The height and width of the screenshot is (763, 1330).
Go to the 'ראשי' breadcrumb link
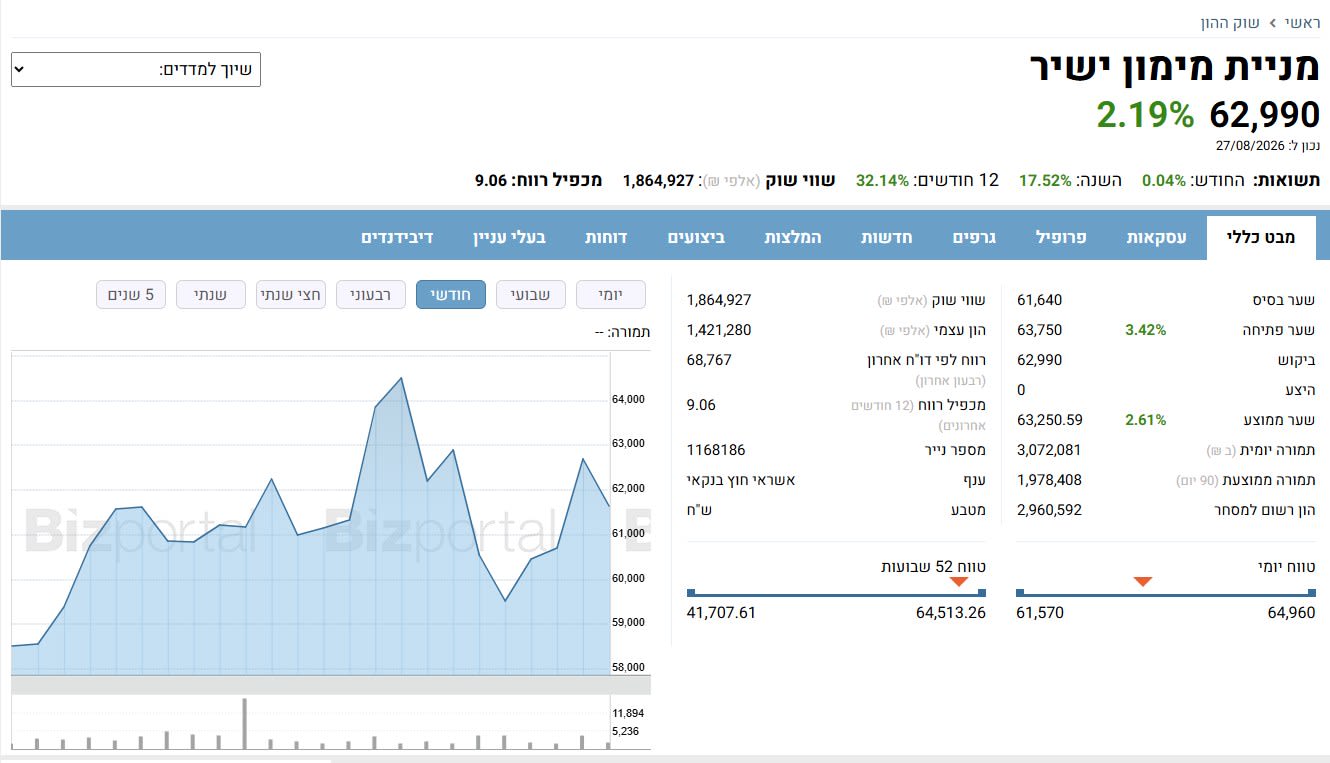(x=1302, y=22)
